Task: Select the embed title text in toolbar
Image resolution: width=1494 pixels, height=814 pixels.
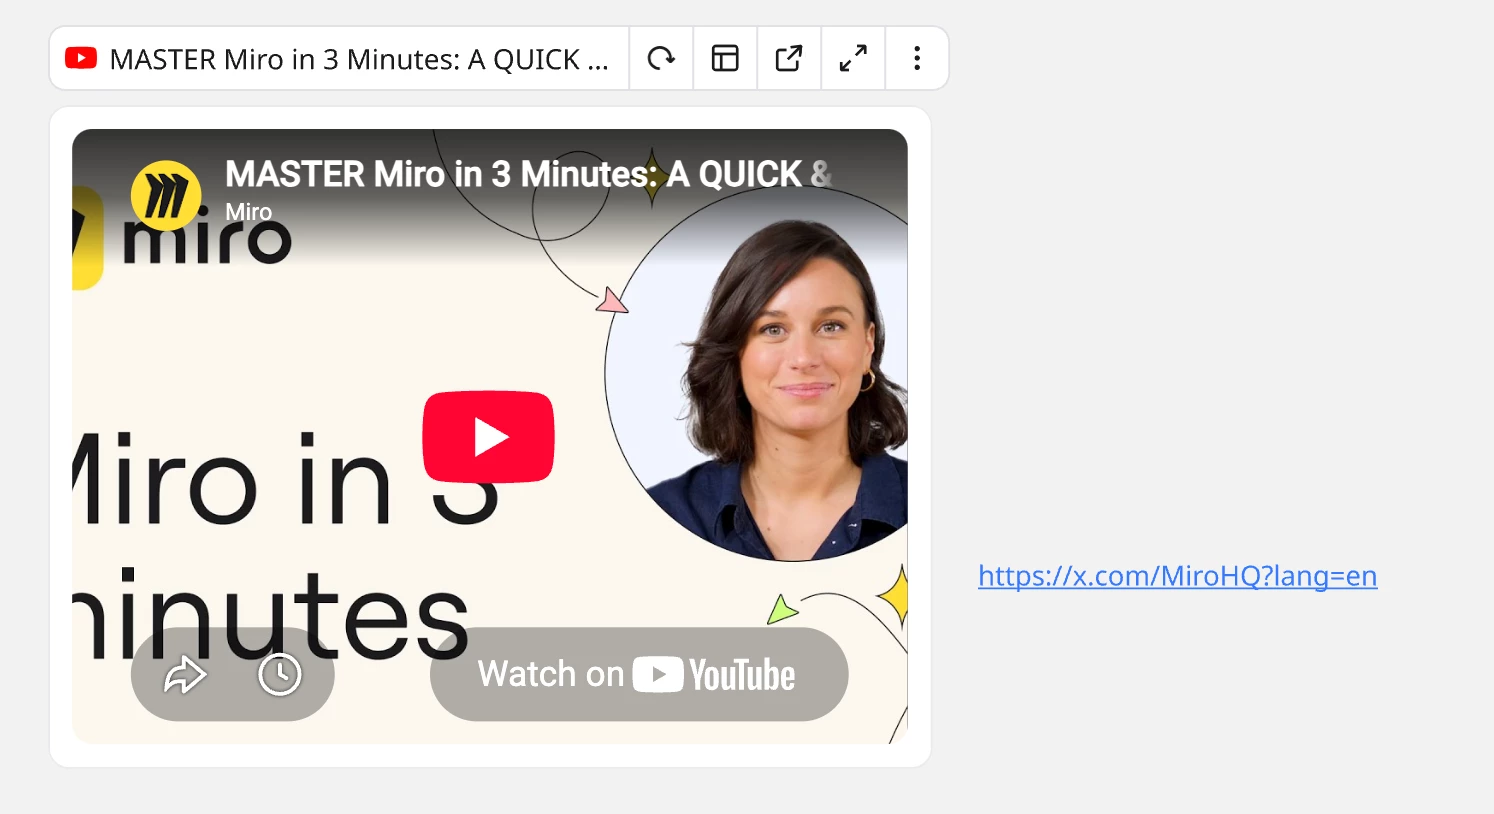Action: pos(359,60)
